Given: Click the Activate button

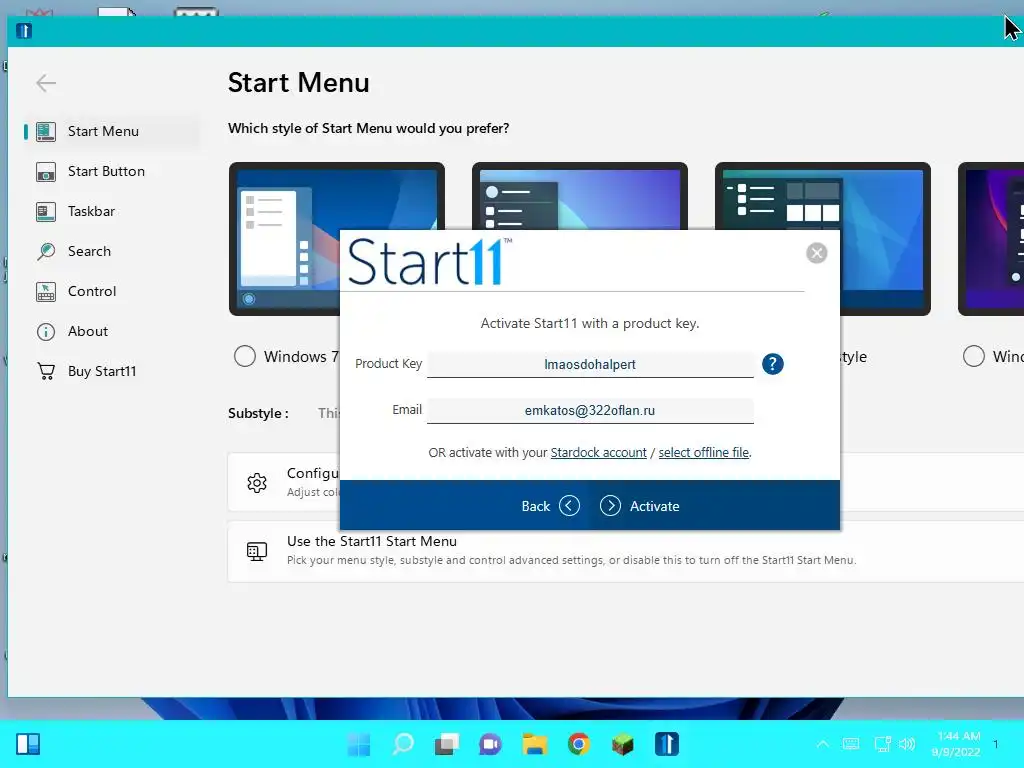Looking at the screenshot, I should [640, 506].
